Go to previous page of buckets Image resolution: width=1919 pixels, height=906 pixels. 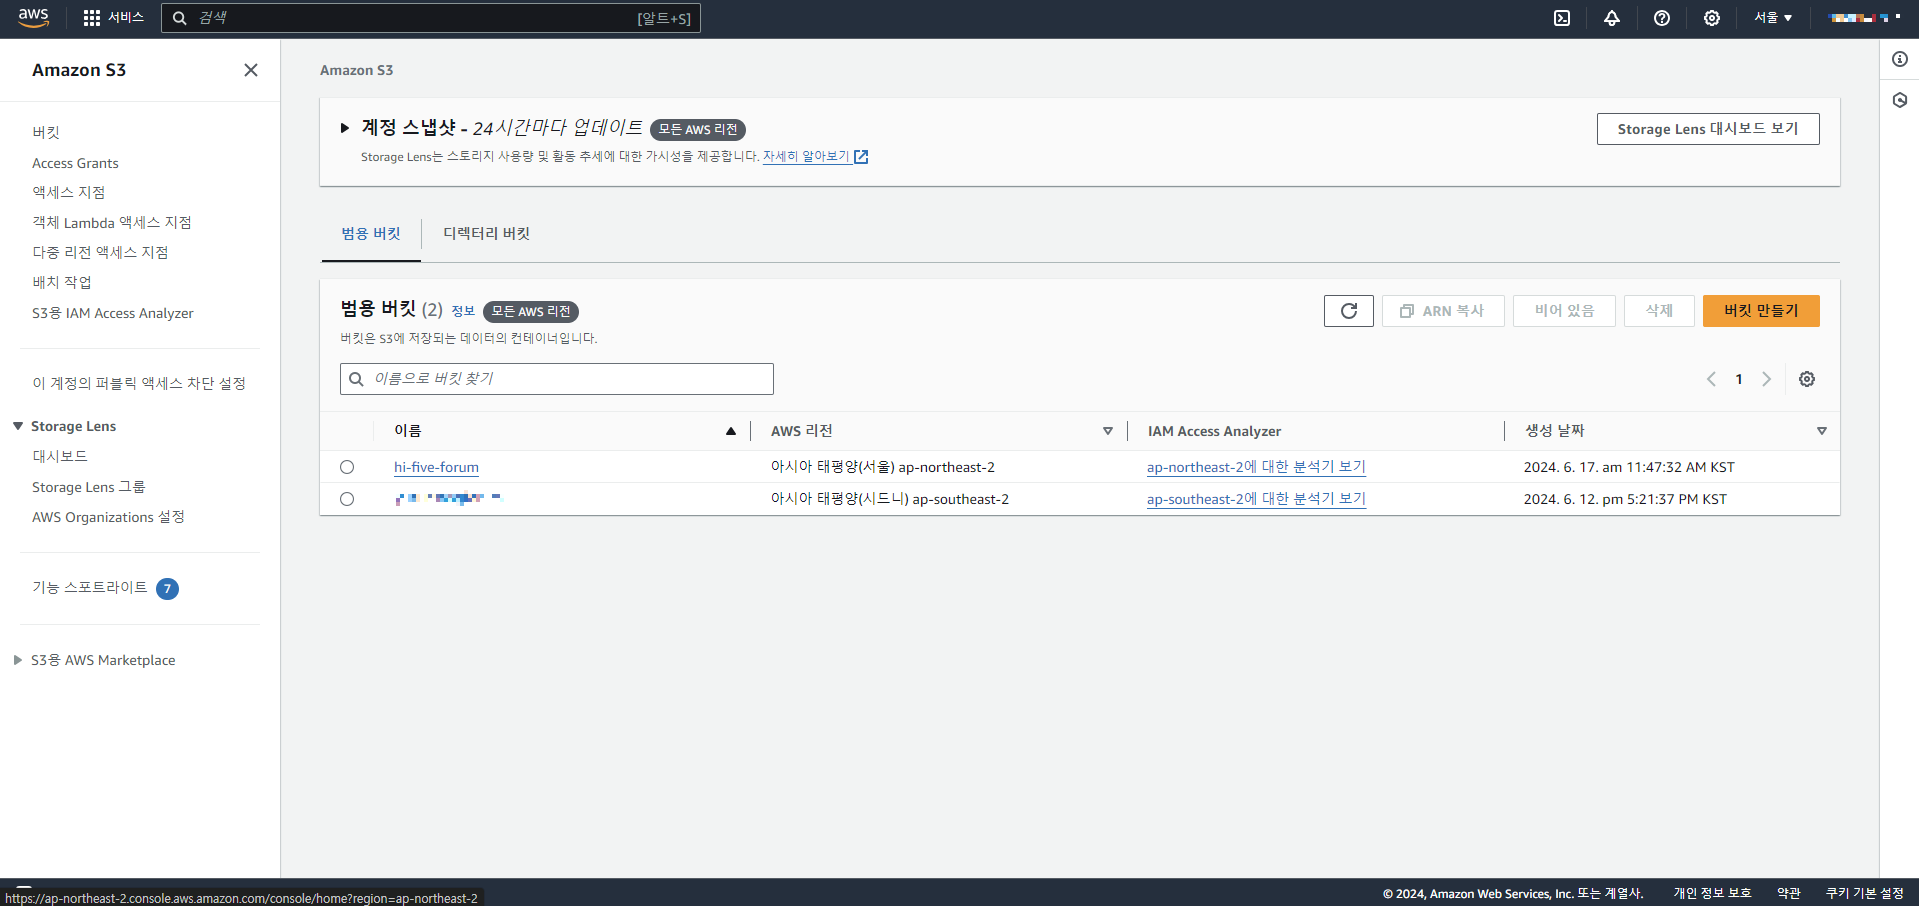tap(1711, 379)
